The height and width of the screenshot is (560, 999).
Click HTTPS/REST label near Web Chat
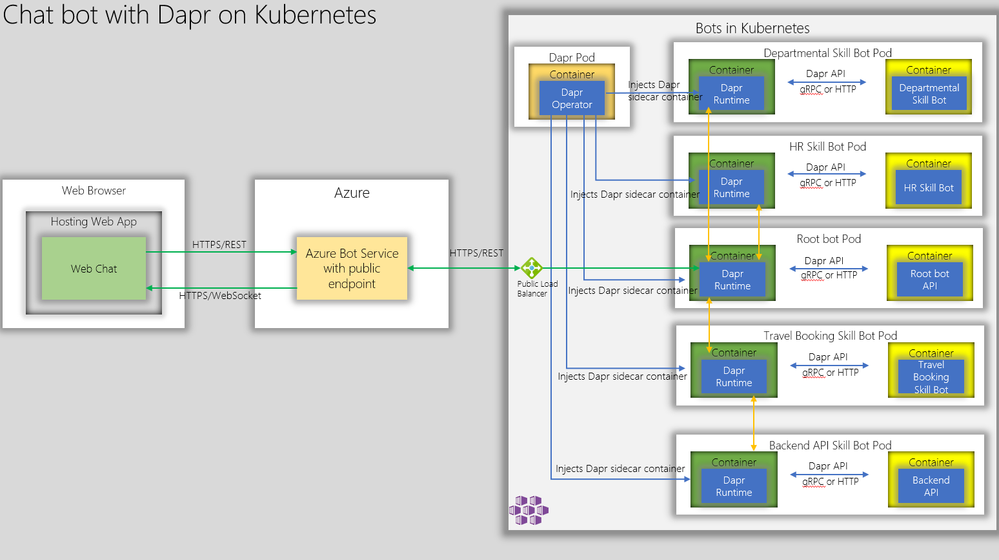click(x=219, y=245)
